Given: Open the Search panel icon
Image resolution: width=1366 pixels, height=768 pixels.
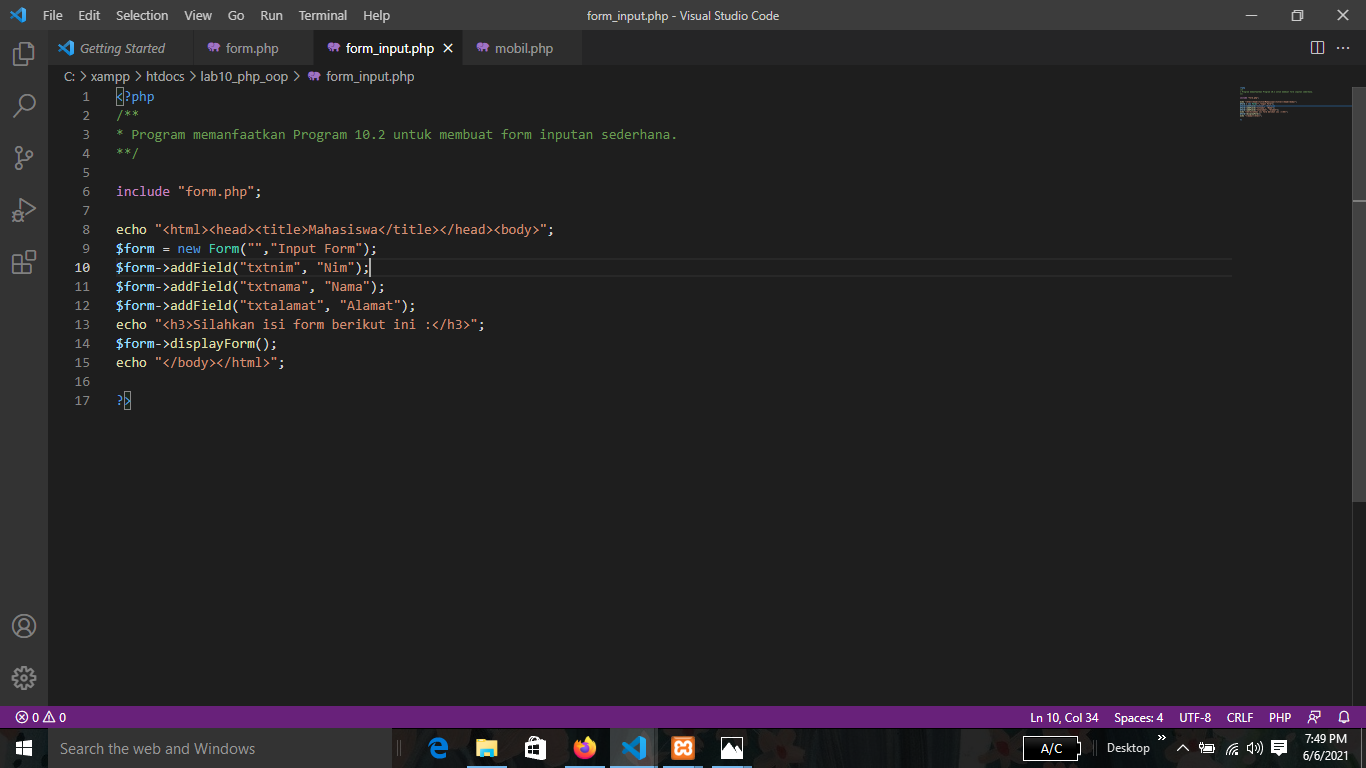Looking at the screenshot, I should [x=23, y=105].
